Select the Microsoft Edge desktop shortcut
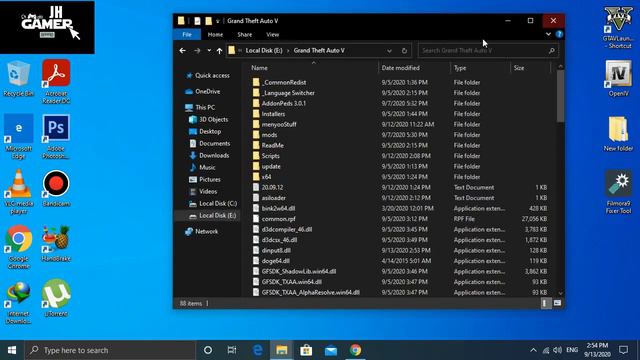 click(x=18, y=137)
